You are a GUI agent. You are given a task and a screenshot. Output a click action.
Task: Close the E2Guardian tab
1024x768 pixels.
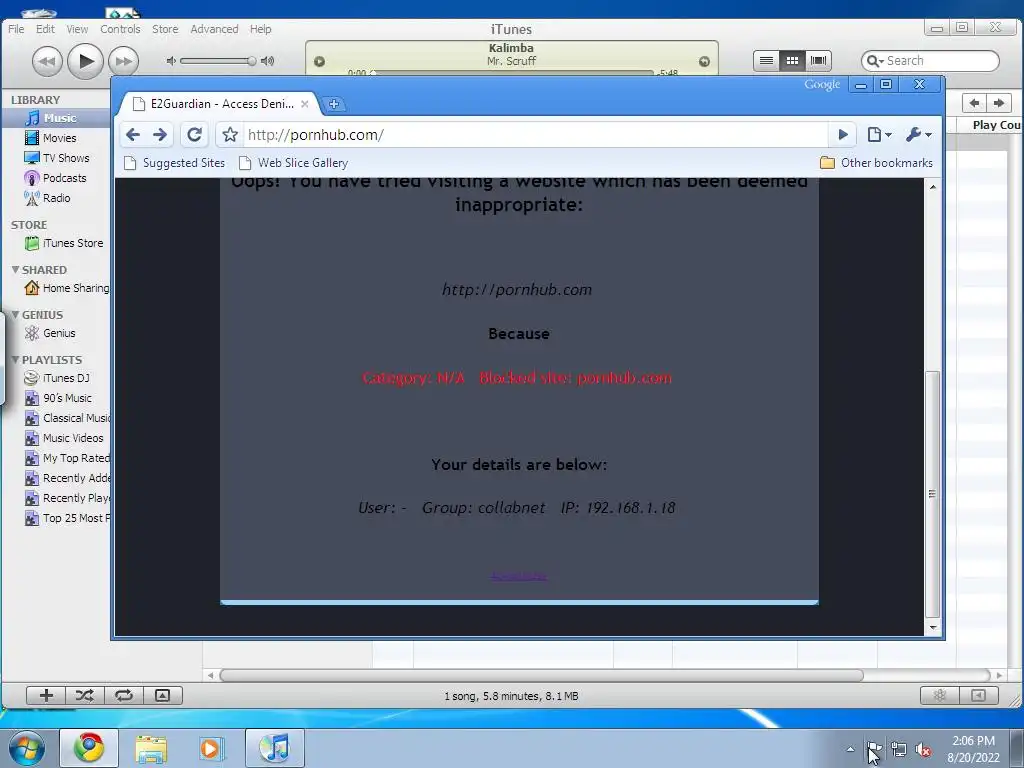pos(304,104)
